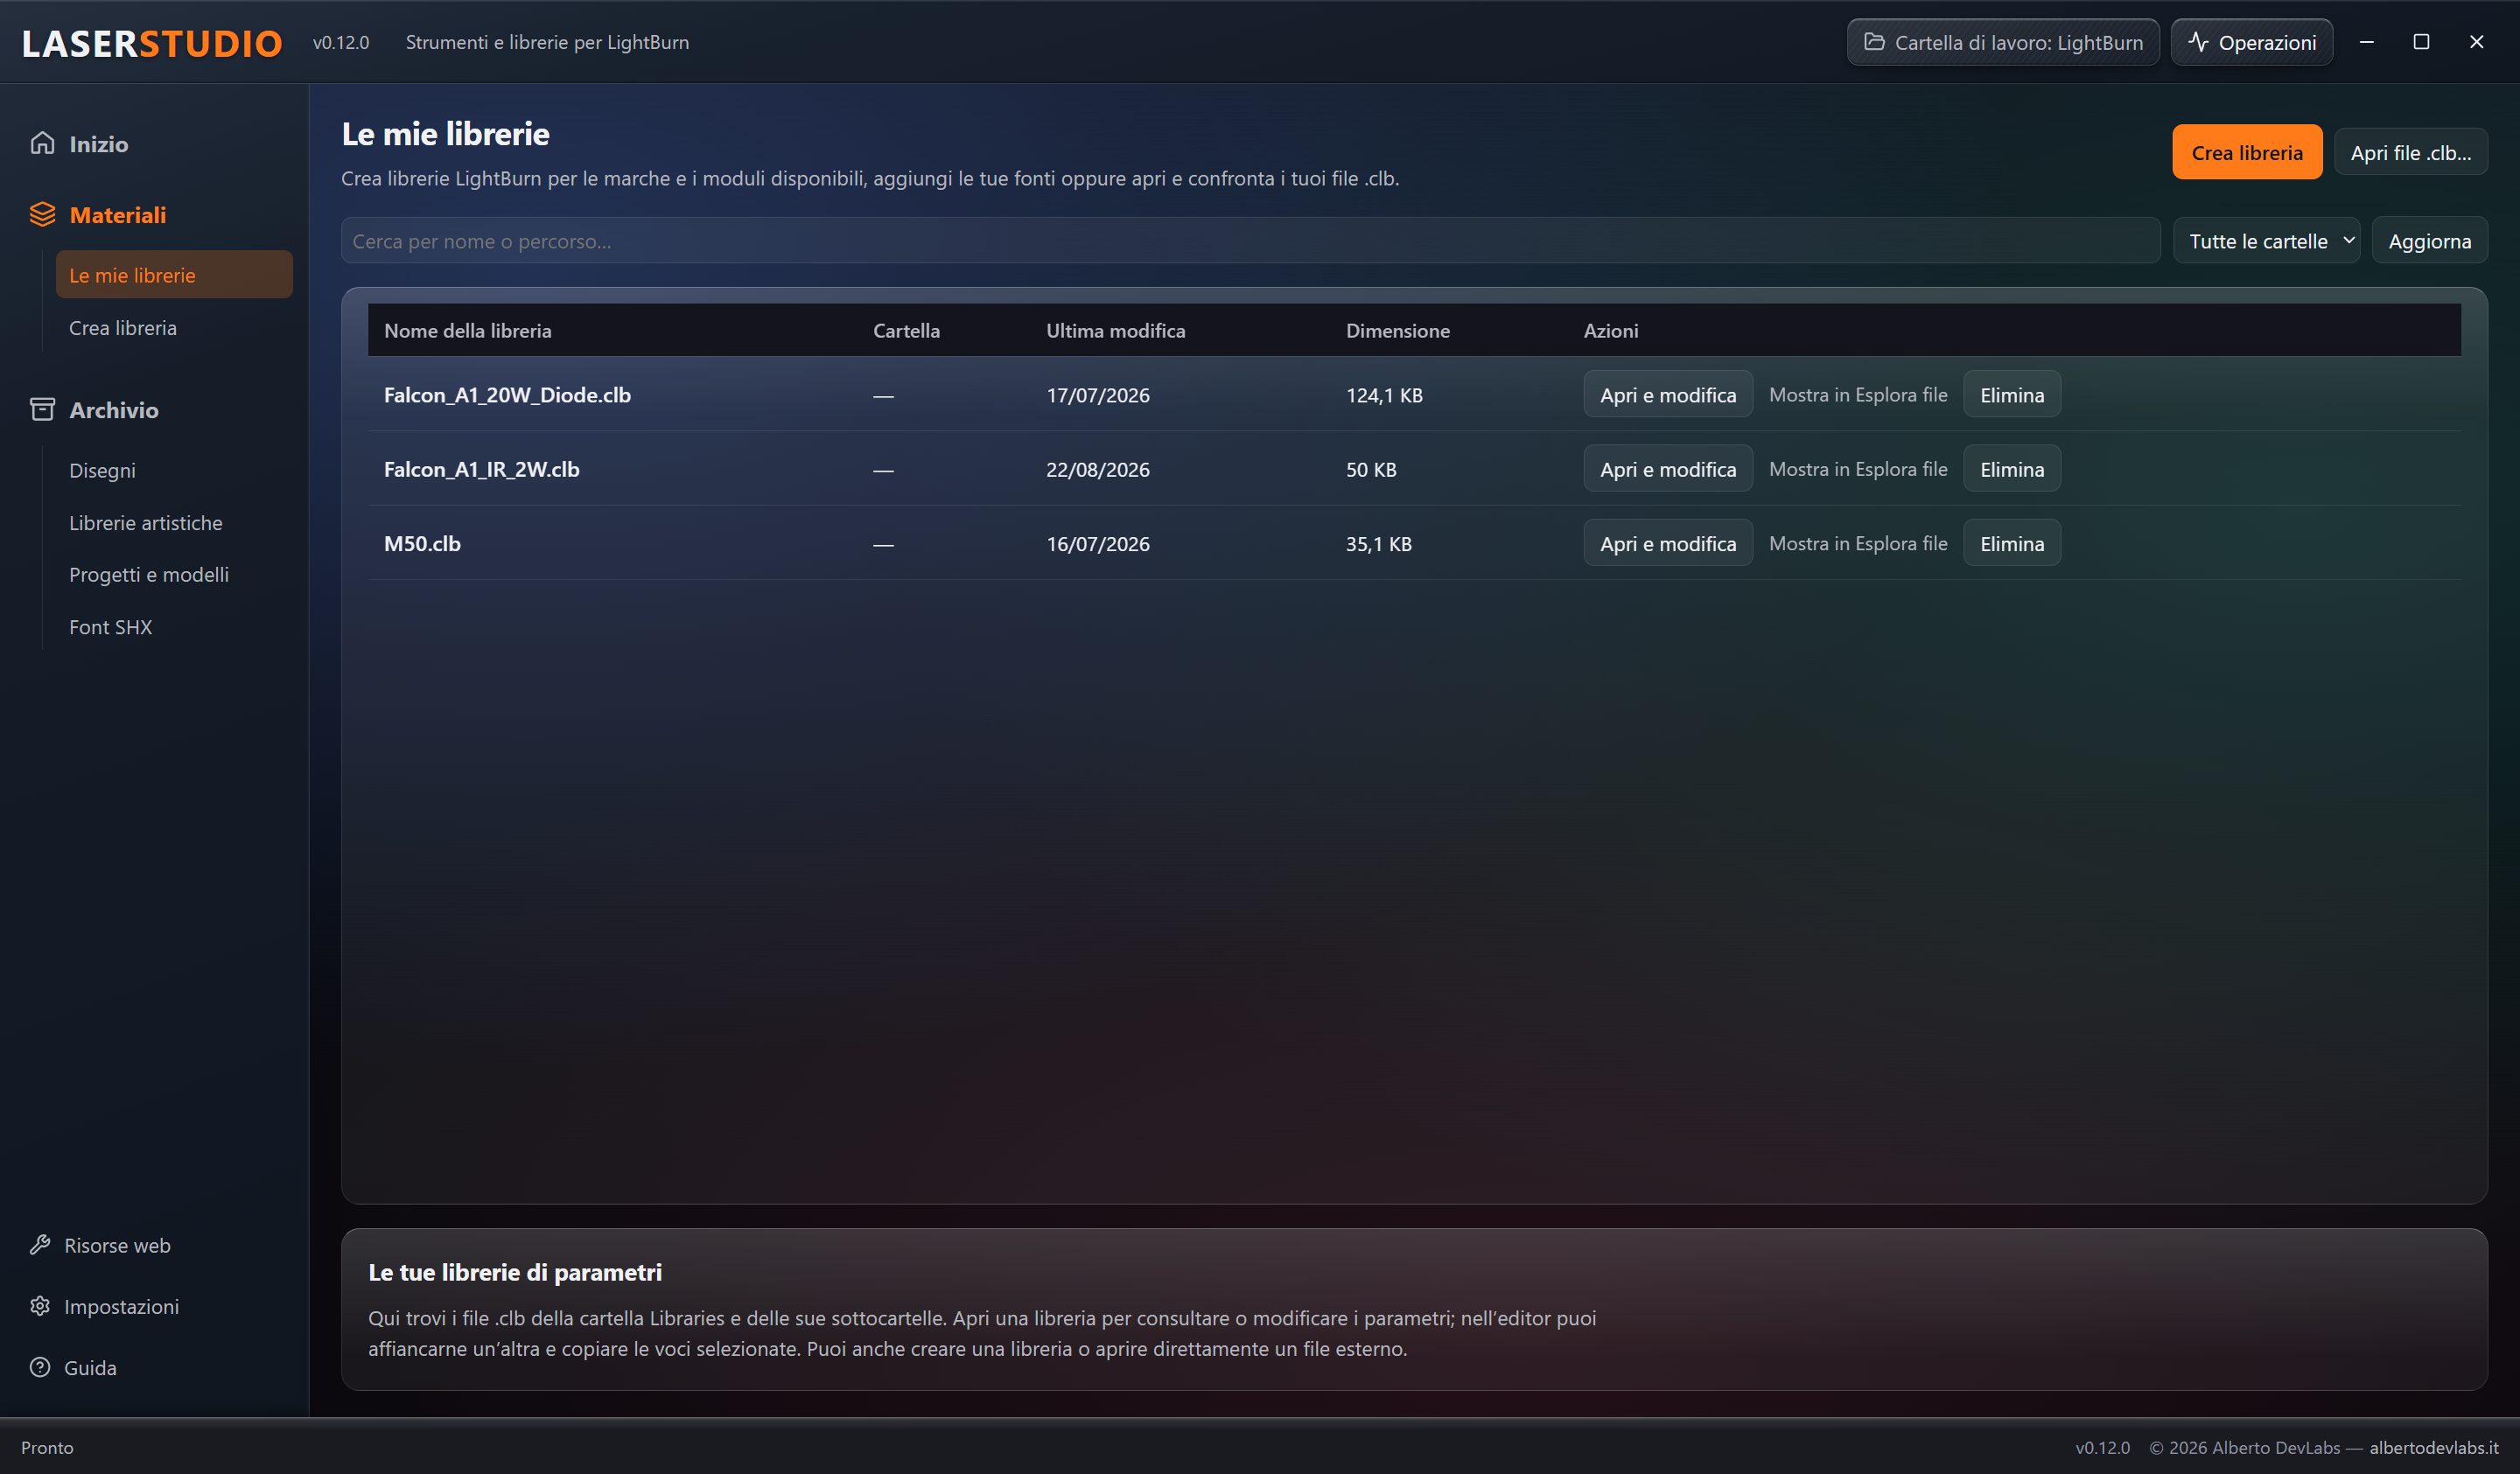
Task: Show M50.clb in Esplora file
Action: [1857, 543]
